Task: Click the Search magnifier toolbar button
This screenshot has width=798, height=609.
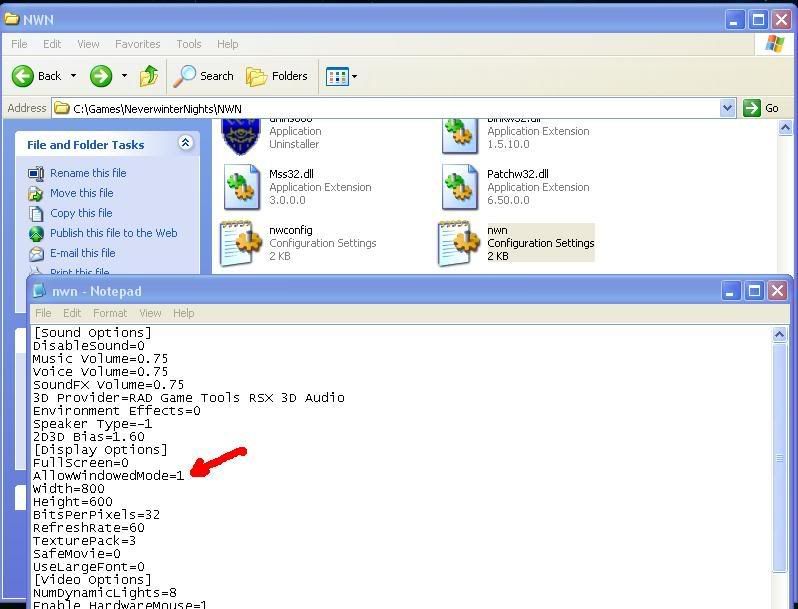Action: point(204,76)
